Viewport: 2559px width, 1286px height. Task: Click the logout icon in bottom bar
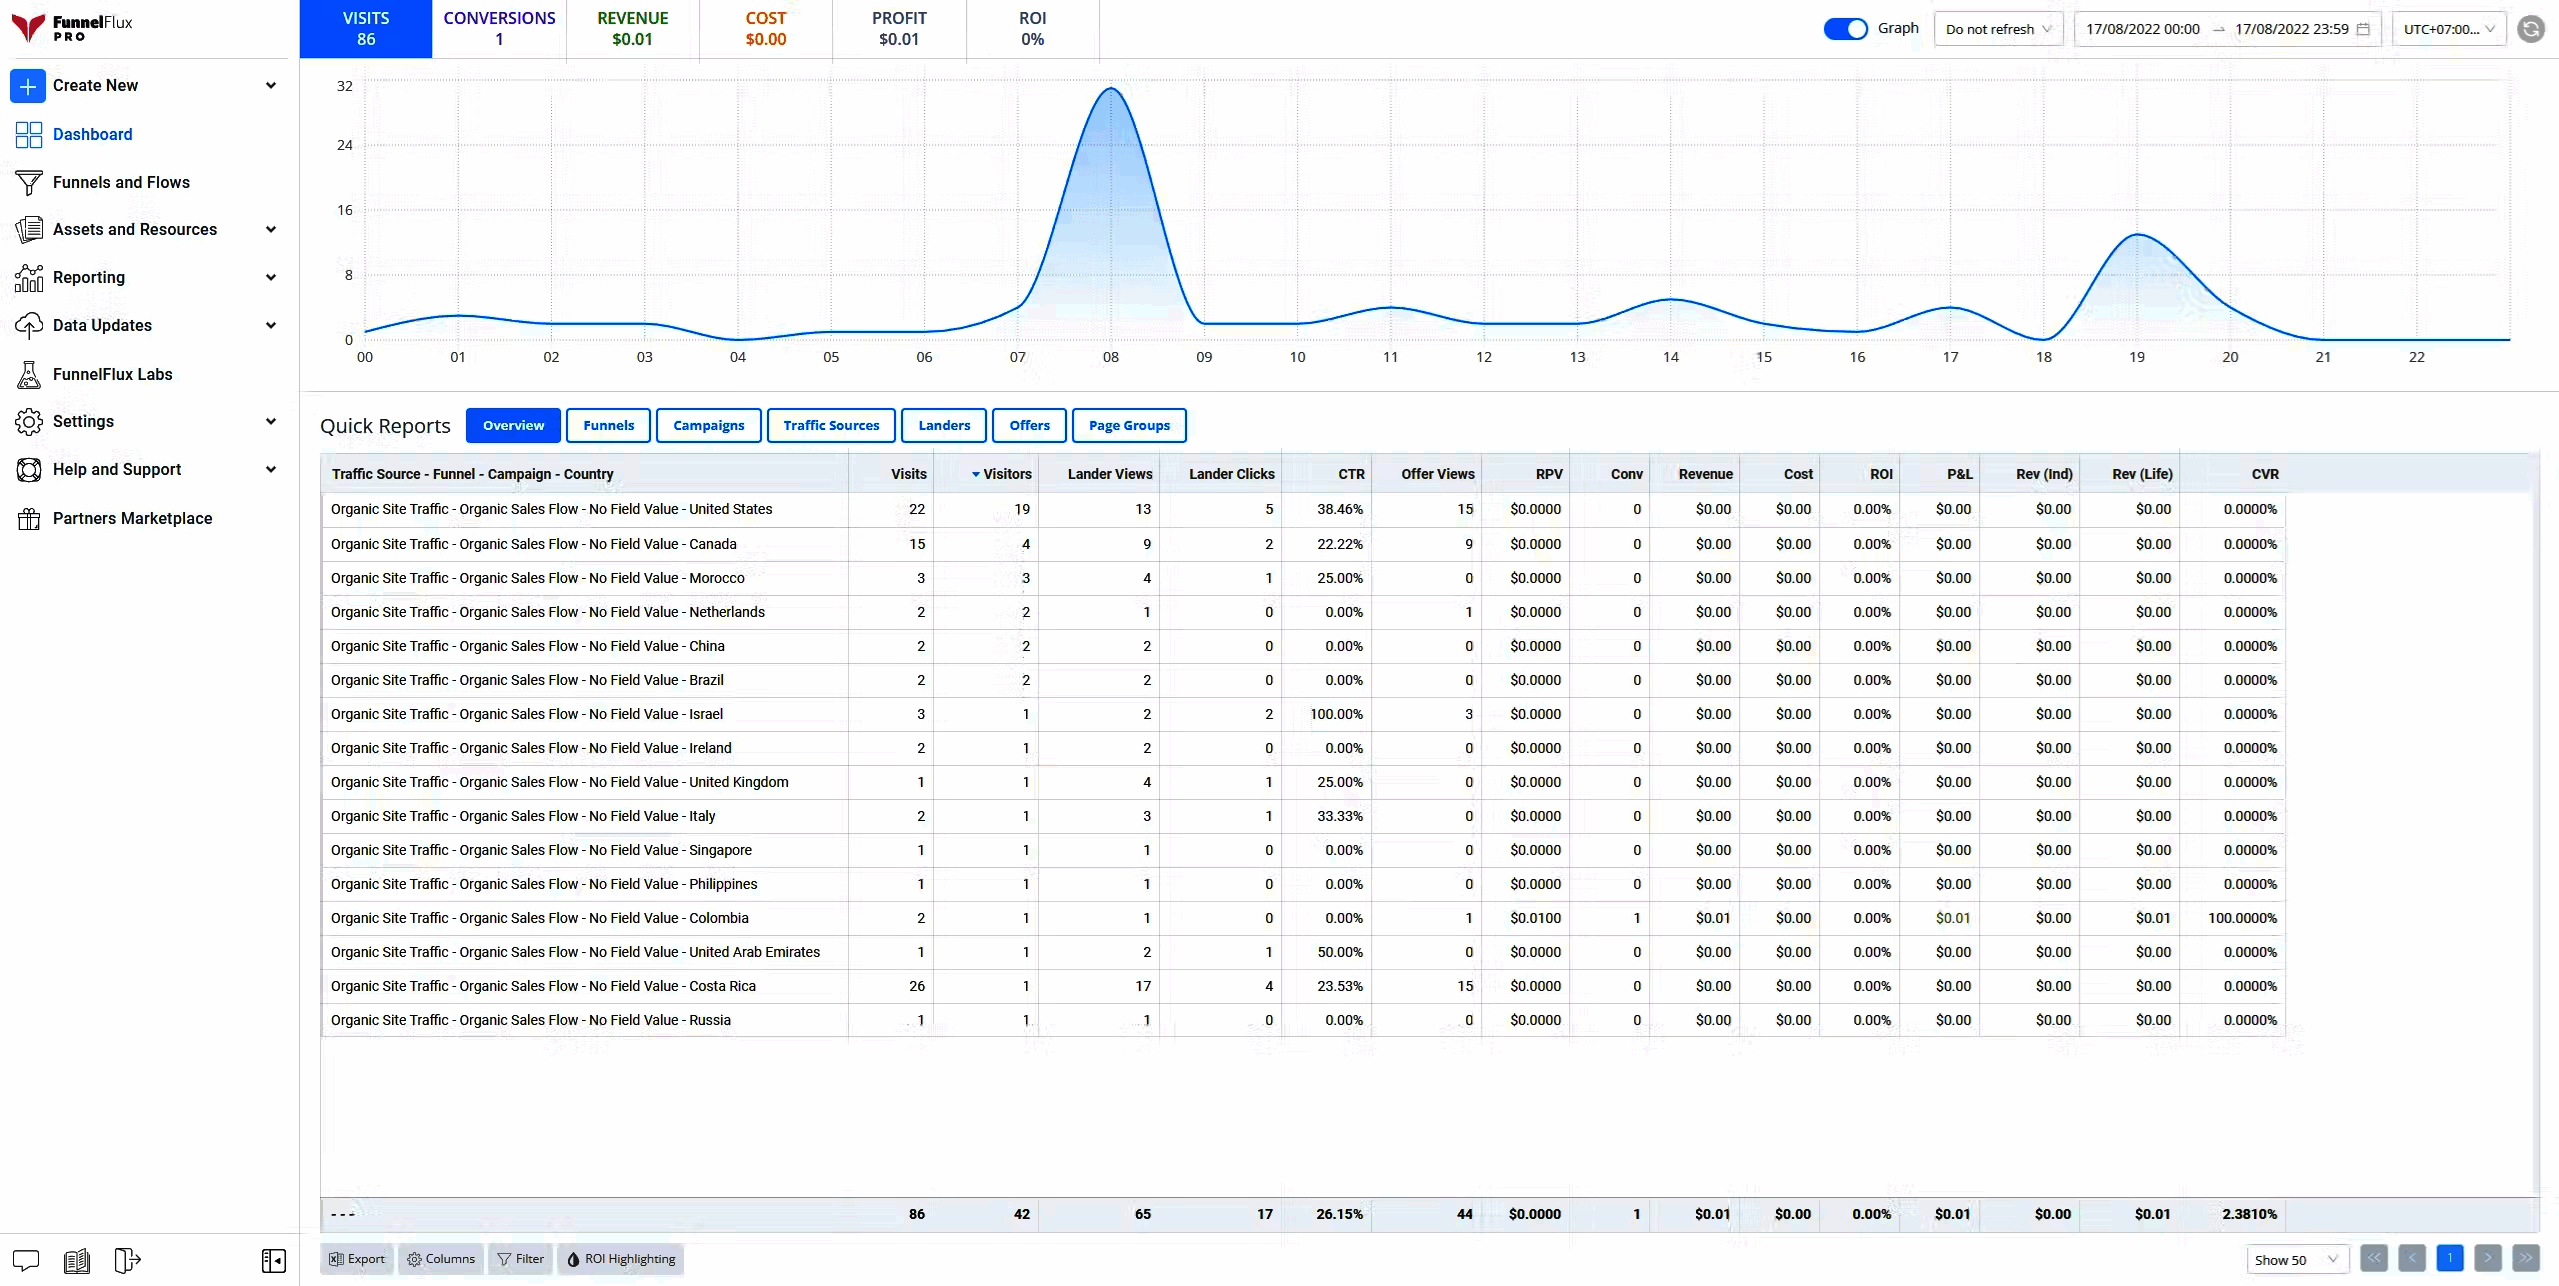(x=127, y=1260)
